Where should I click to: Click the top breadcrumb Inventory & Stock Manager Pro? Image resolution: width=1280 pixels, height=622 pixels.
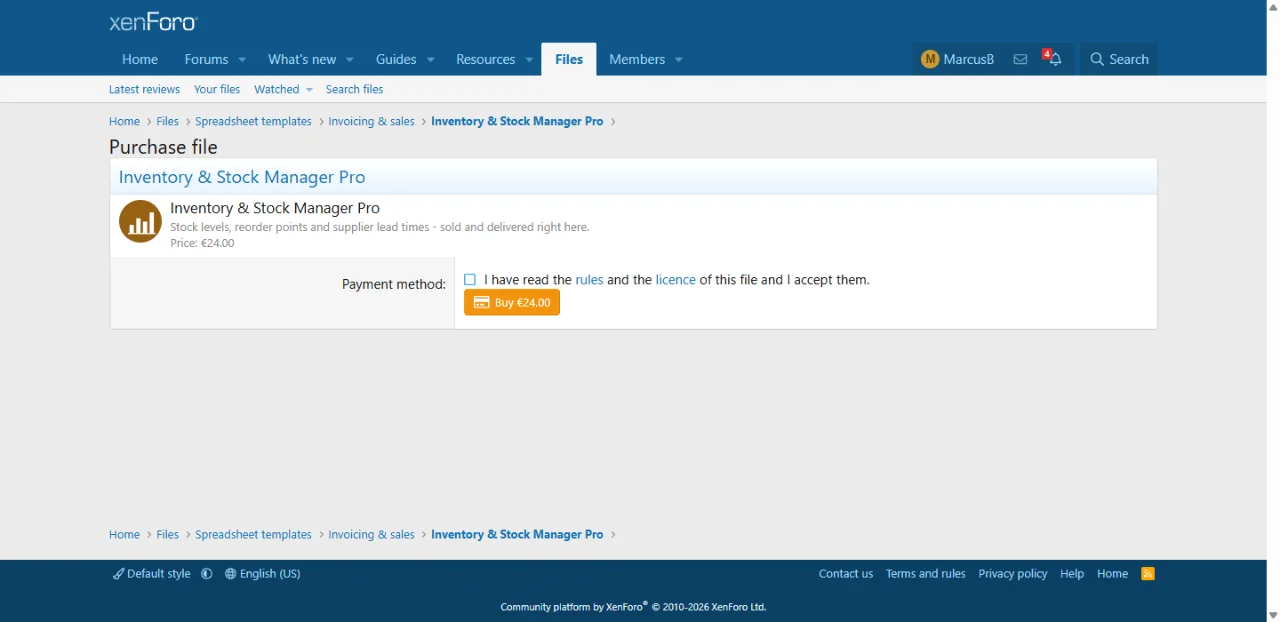517,121
